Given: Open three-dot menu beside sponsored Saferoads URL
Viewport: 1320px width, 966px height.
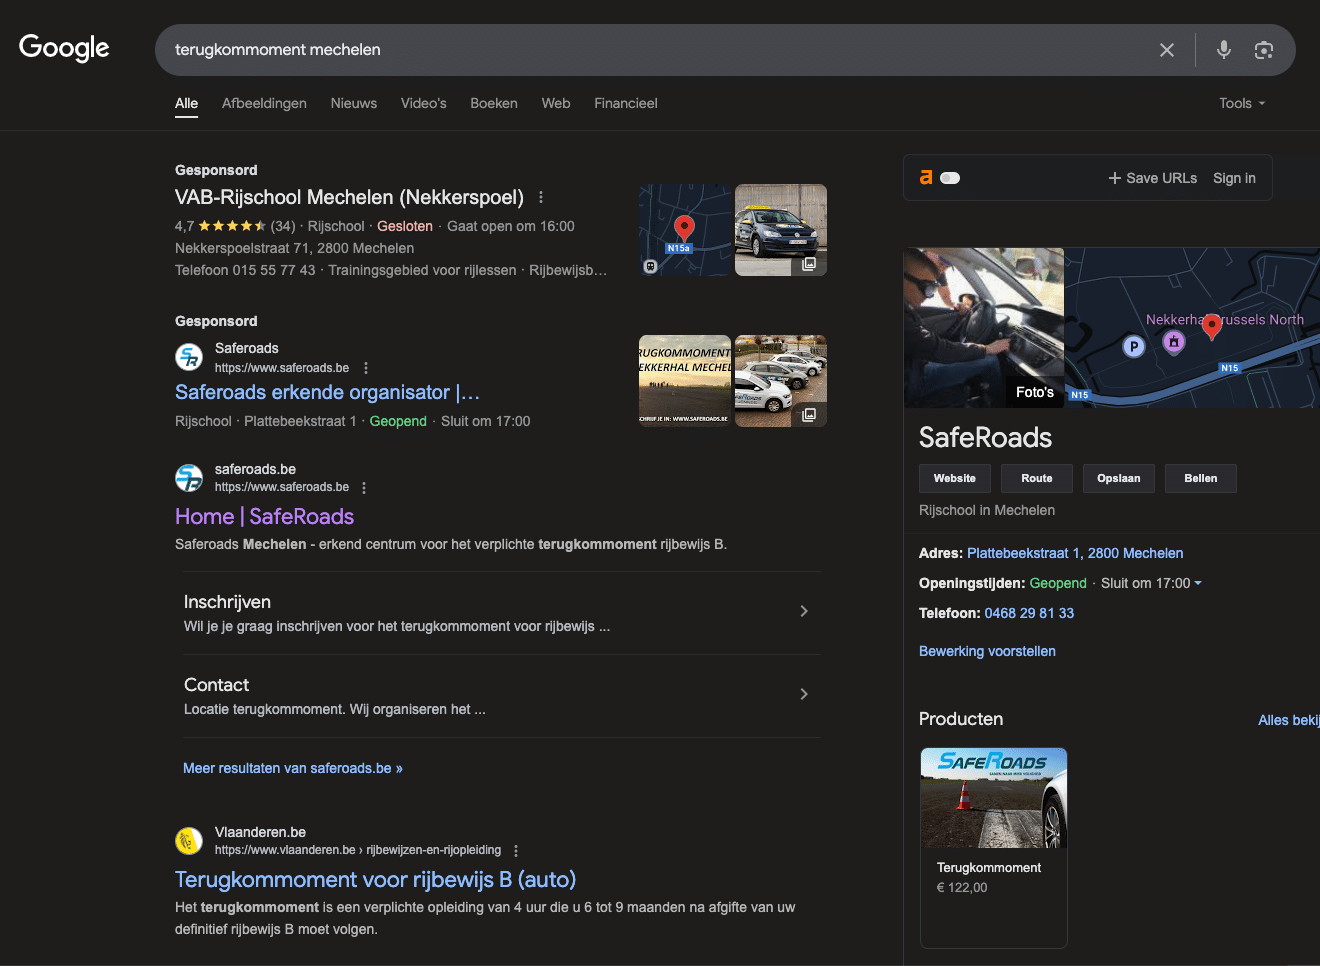Looking at the screenshot, I should coord(366,368).
